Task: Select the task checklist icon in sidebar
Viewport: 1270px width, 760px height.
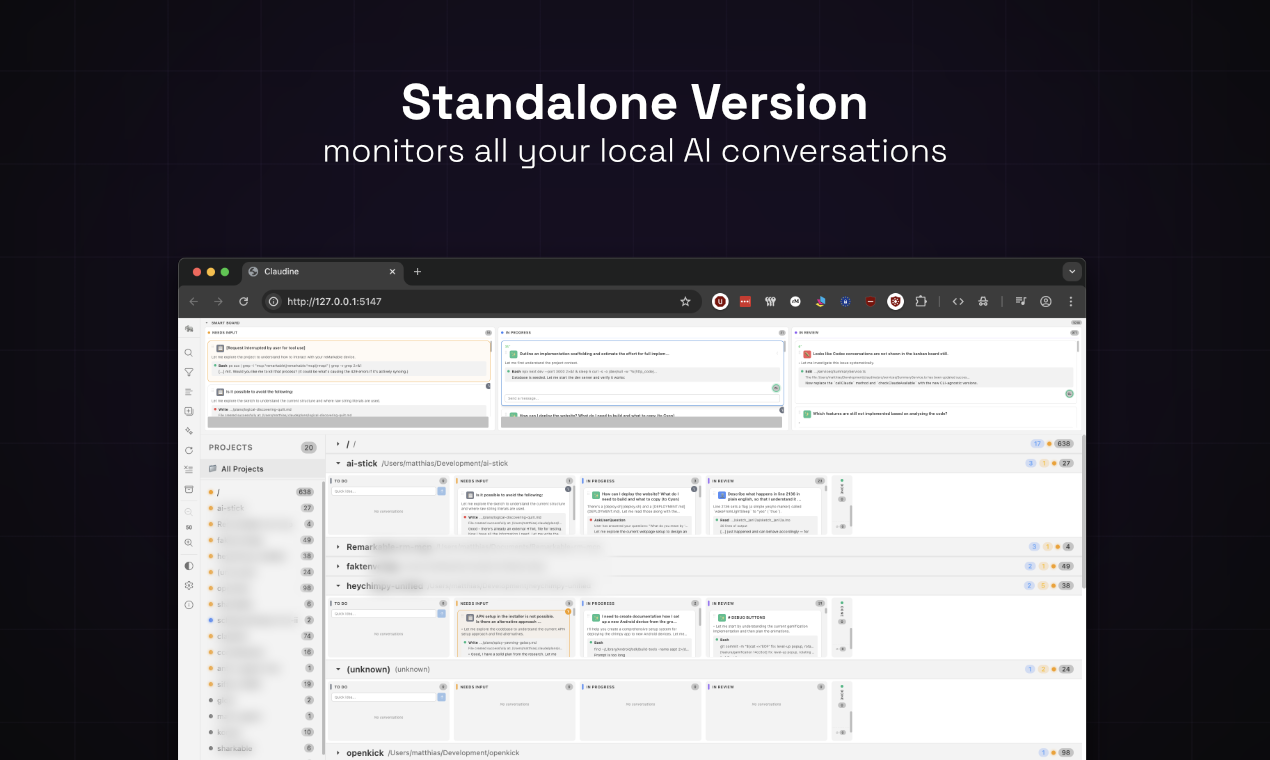Action: coord(188,470)
